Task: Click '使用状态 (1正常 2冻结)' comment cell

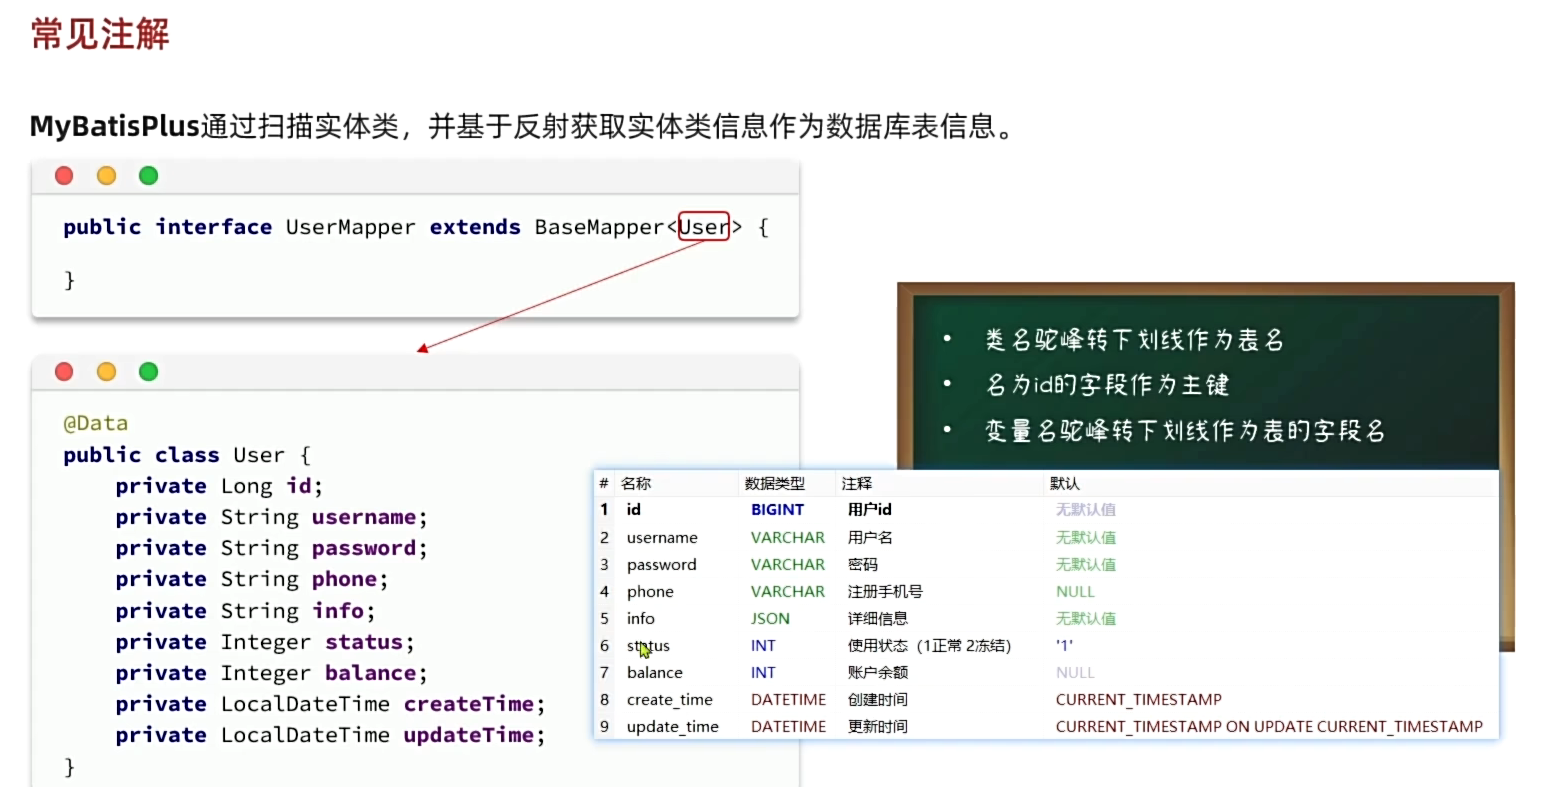Action: 930,645
